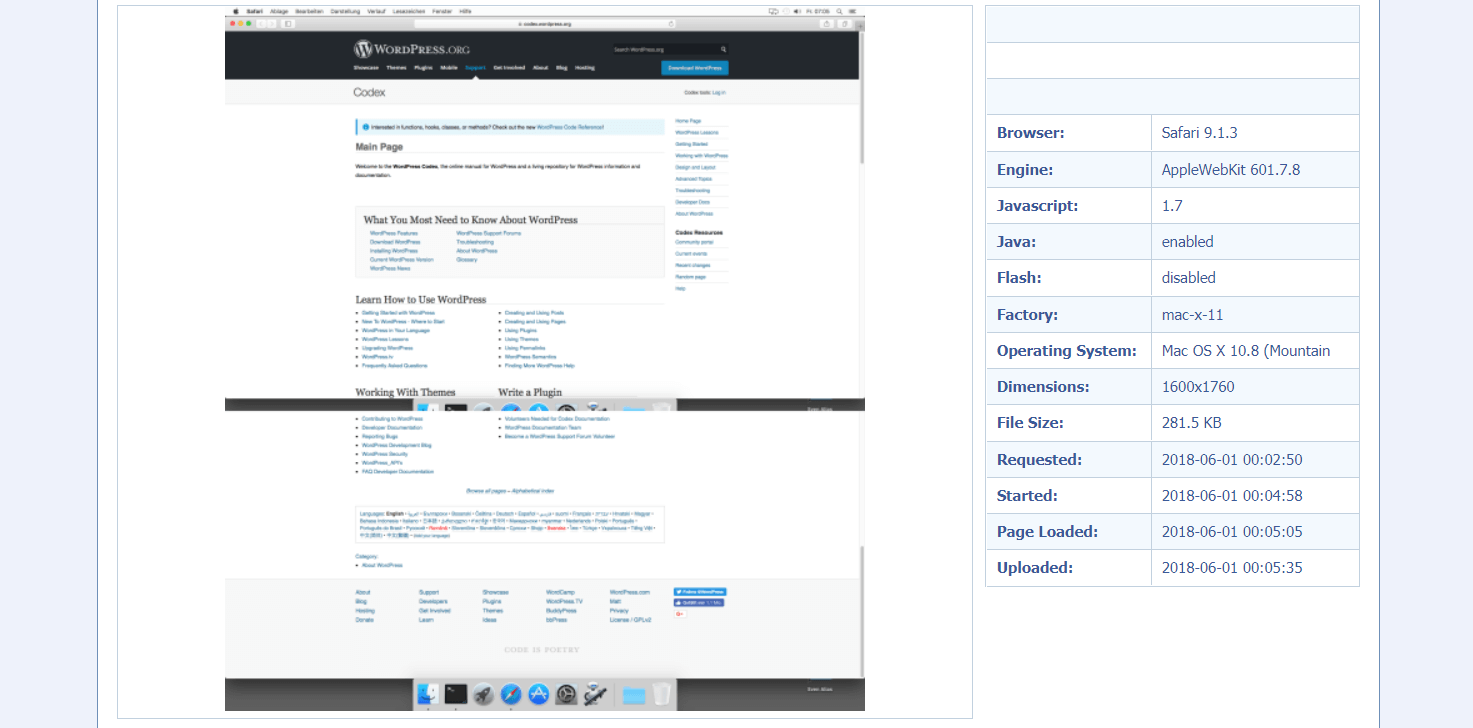Open the WordPress Lessons link in the Codex sidebar
The height and width of the screenshot is (728, 1473).
(696, 132)
